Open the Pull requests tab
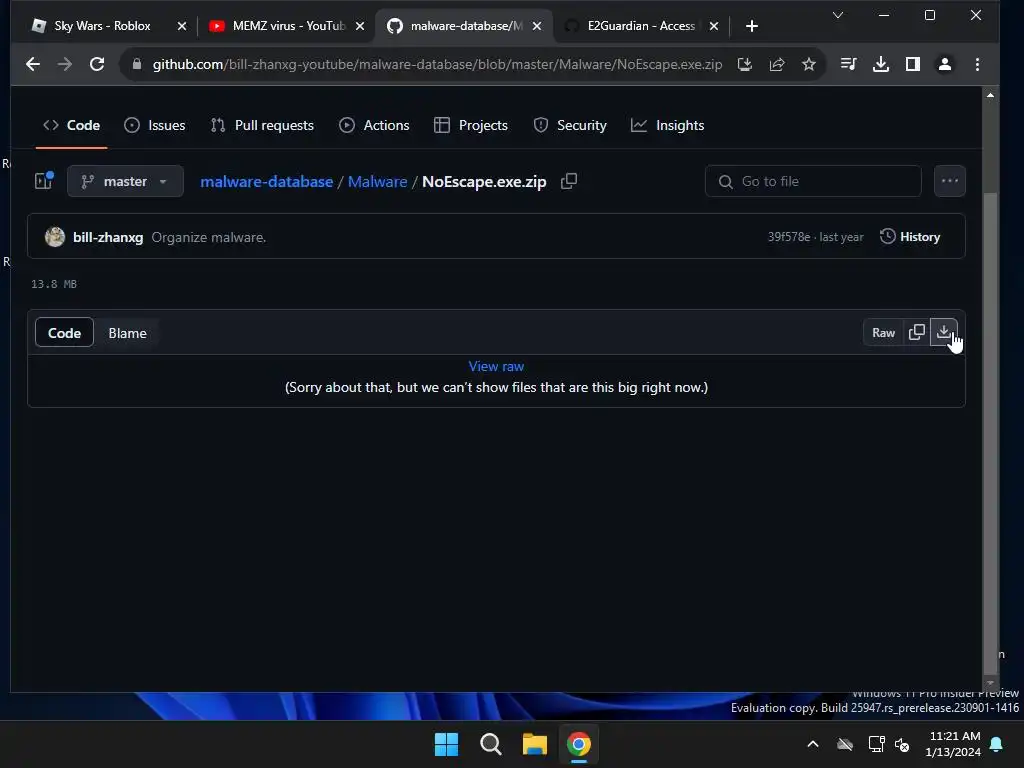Viewport: 1024px width, 768px height. pos(262,125)
